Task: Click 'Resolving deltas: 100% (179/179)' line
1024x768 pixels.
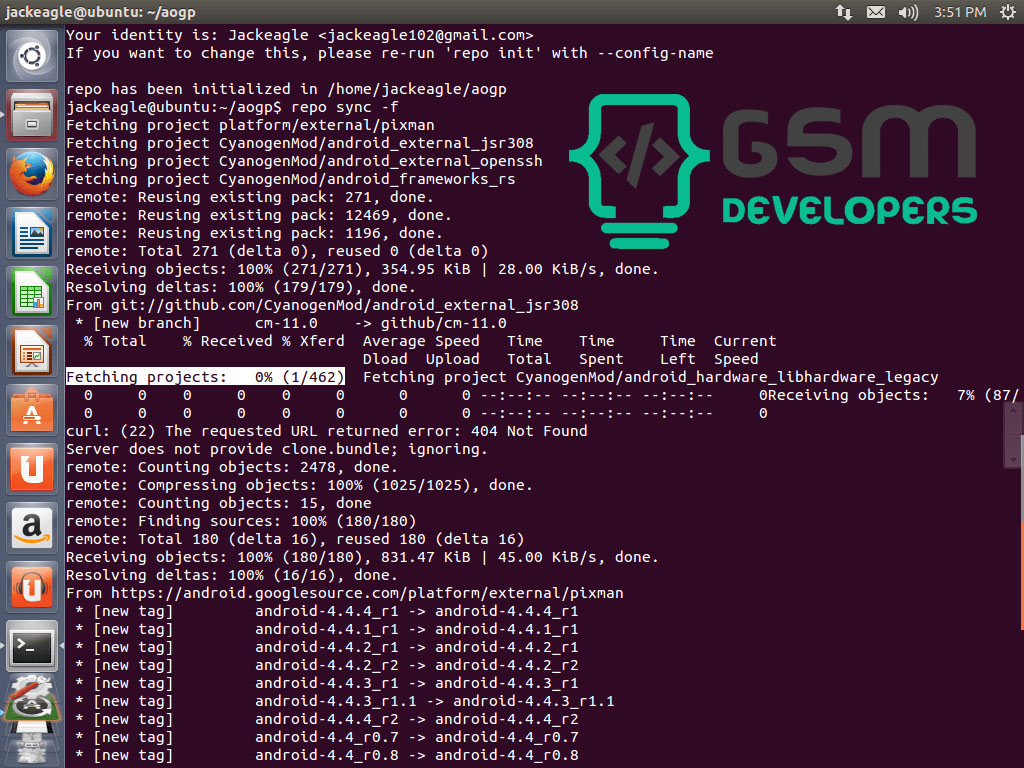Action: pyautogui.click(x=241, y=287)
